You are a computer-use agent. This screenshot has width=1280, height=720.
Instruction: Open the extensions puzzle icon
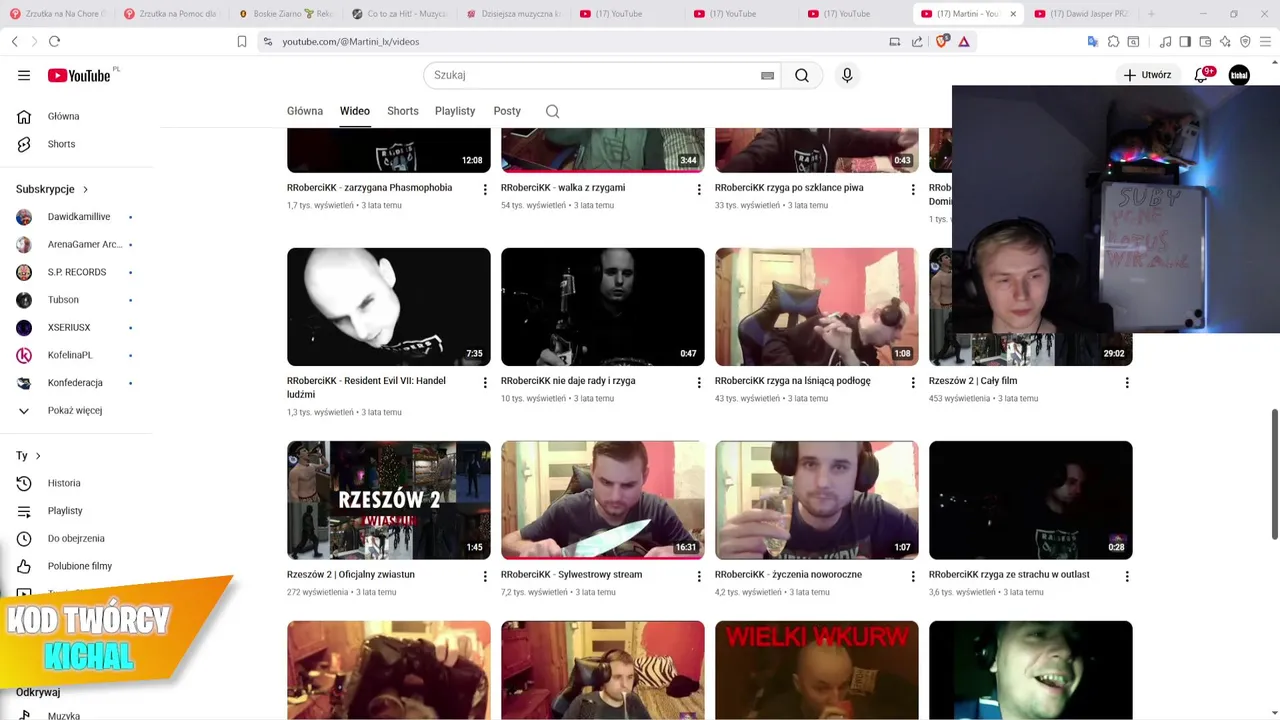click(x=1113, y=41)
